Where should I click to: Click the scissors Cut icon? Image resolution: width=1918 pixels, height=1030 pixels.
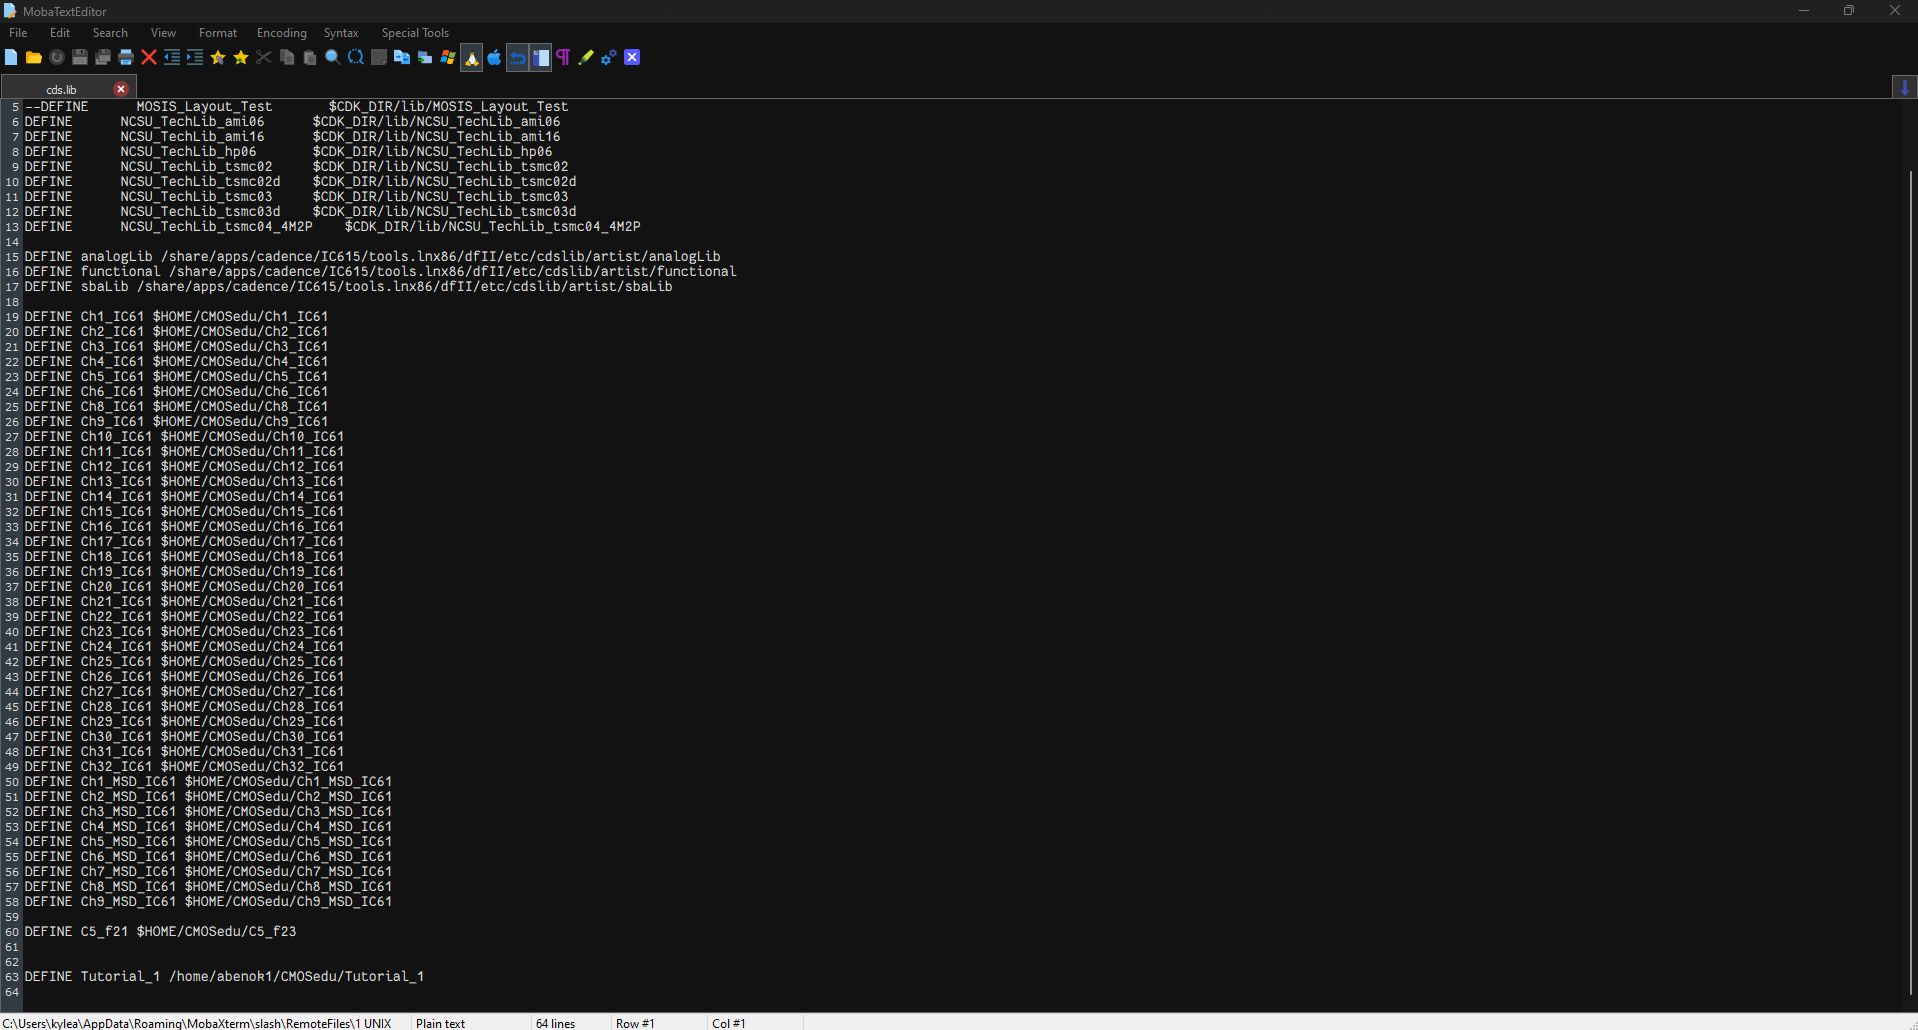(264, 57)
